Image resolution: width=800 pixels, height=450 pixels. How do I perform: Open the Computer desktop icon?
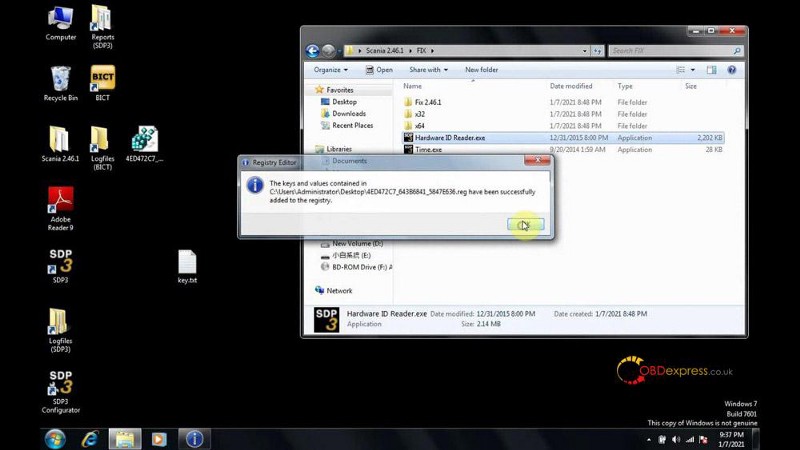coord(61,23)
